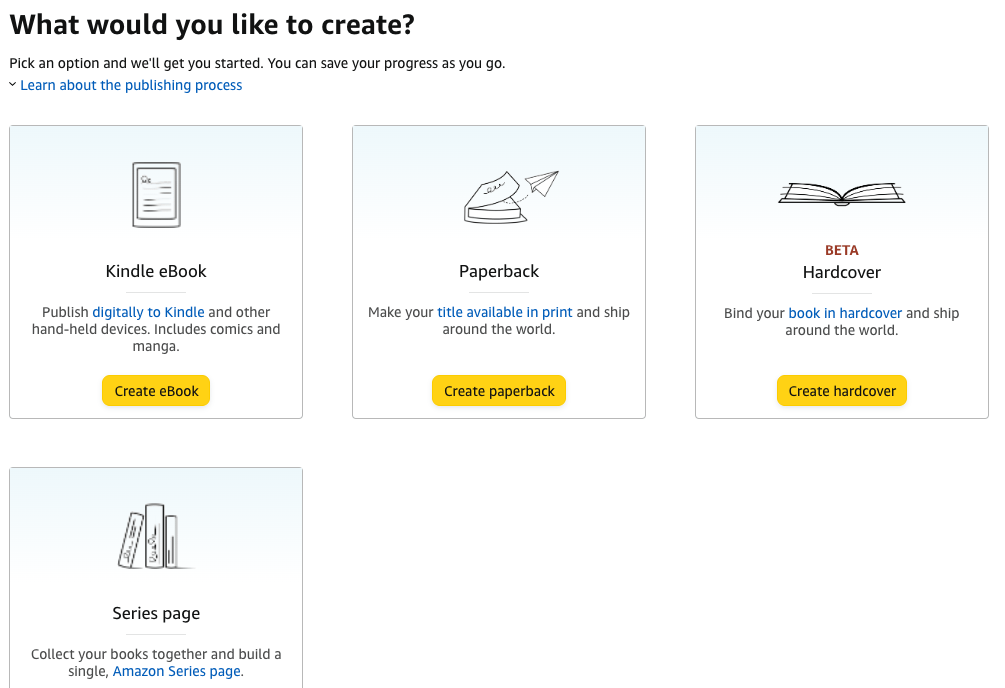Select the Paperback card heading

[x=499, y=271]
